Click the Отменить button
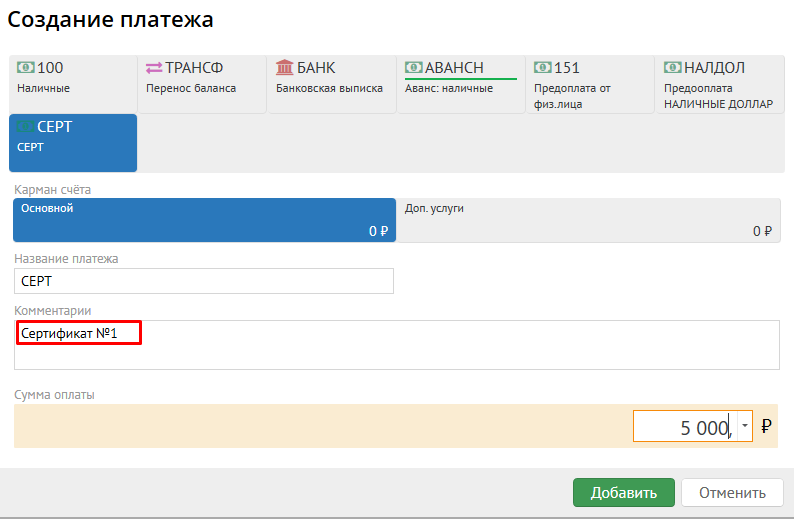Image resolution: width=794 pixels, height=519 pixels. pyautogui.click(x=732, y=493)
